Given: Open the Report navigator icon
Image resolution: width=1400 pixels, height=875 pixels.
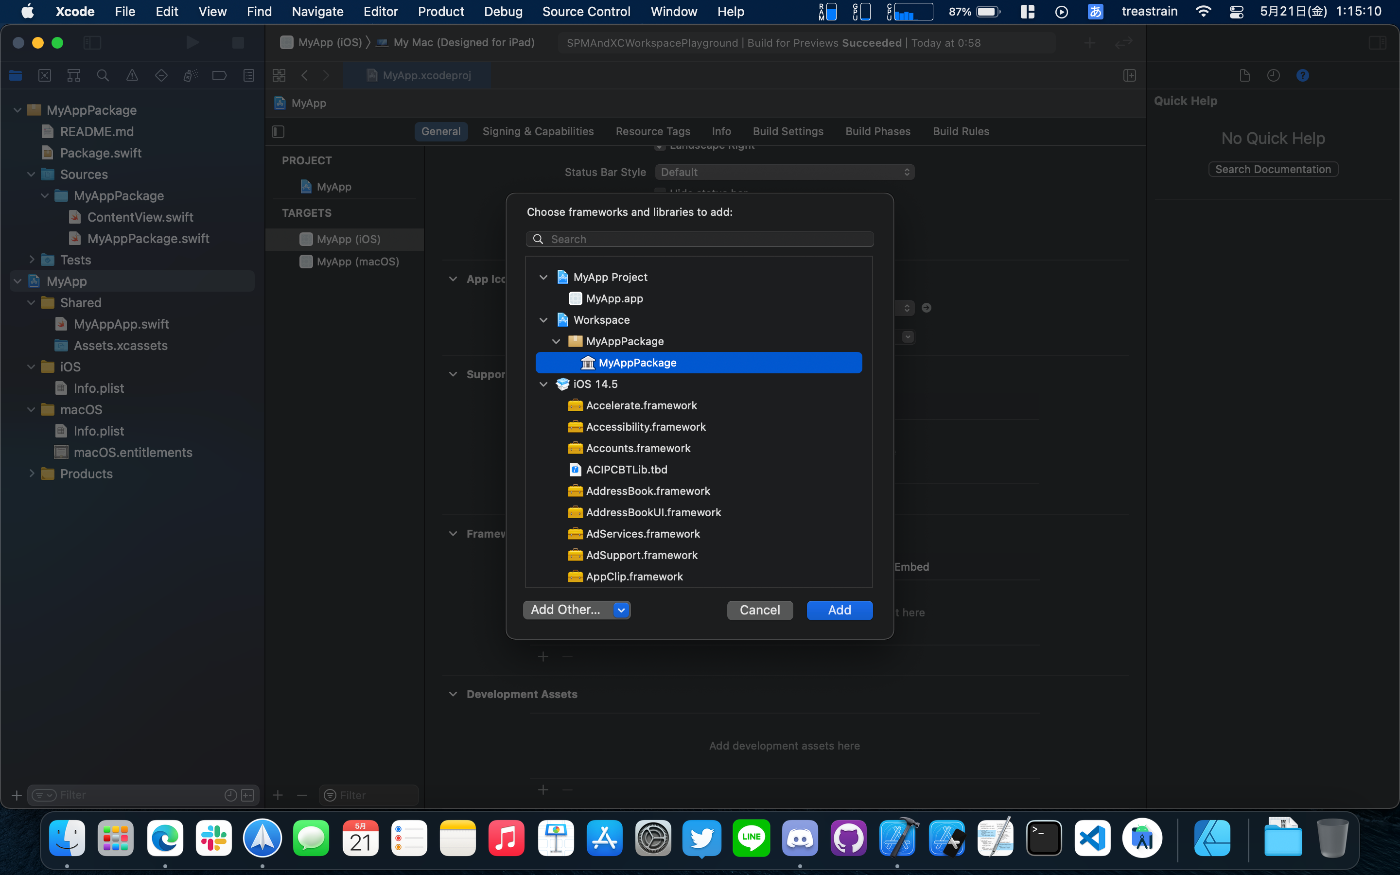Looking at the screenshot, I should click(x=249, y=76).
